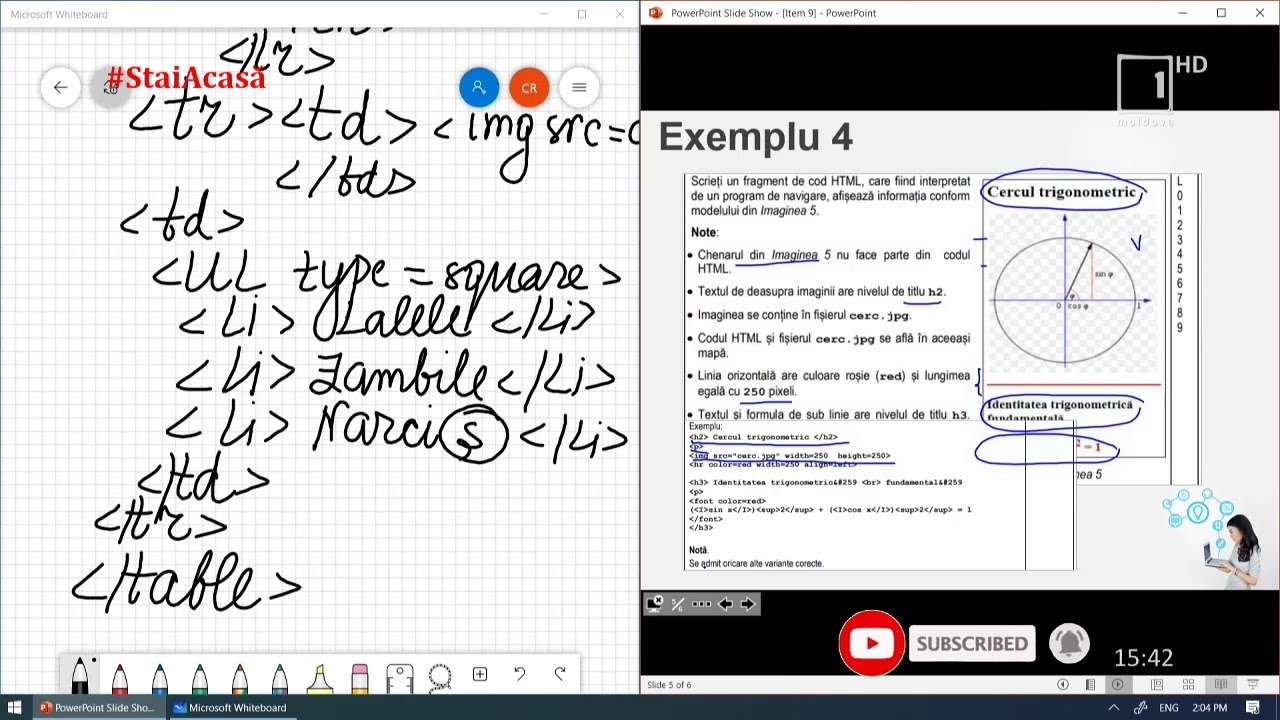Open the Windows Start menu
Viewport: 1280px width, 720px height.
click(x=15, y=708)
